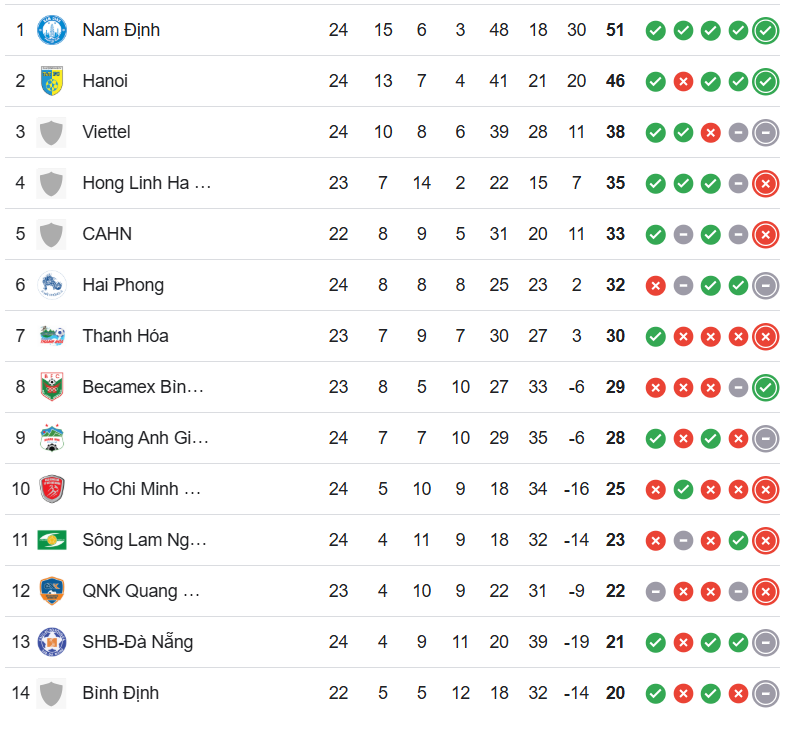
Task: Click Viettel's grey placeholder shield
Action: click(x=51, y=132)
